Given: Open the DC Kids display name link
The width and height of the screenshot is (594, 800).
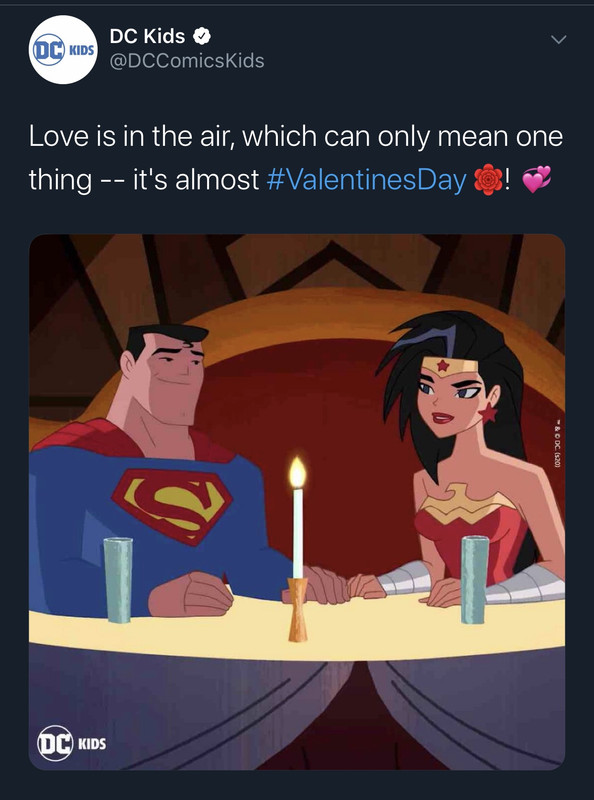Looking at the screenshot, I should pos(147,36).
